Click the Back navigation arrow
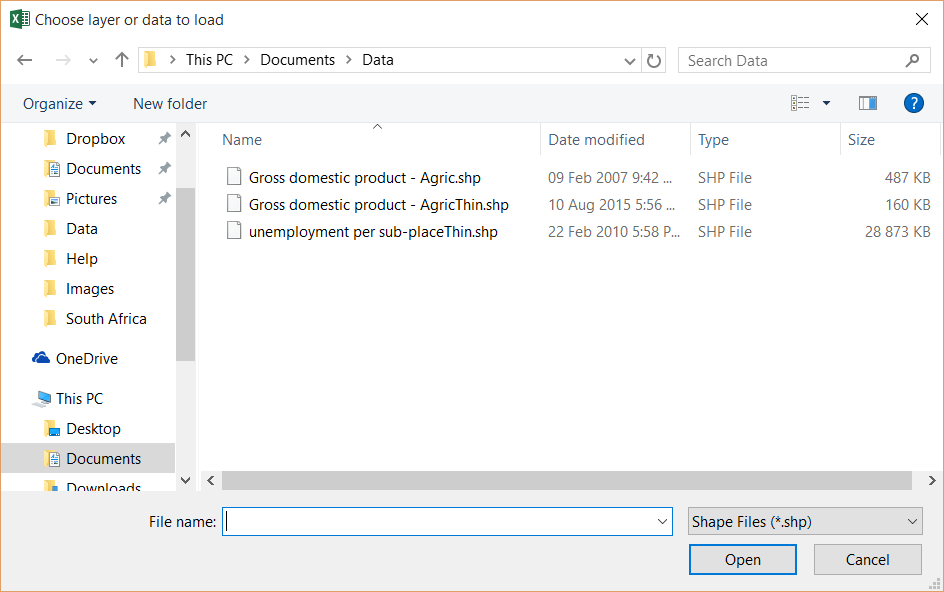944x592 pixels. 25,60
